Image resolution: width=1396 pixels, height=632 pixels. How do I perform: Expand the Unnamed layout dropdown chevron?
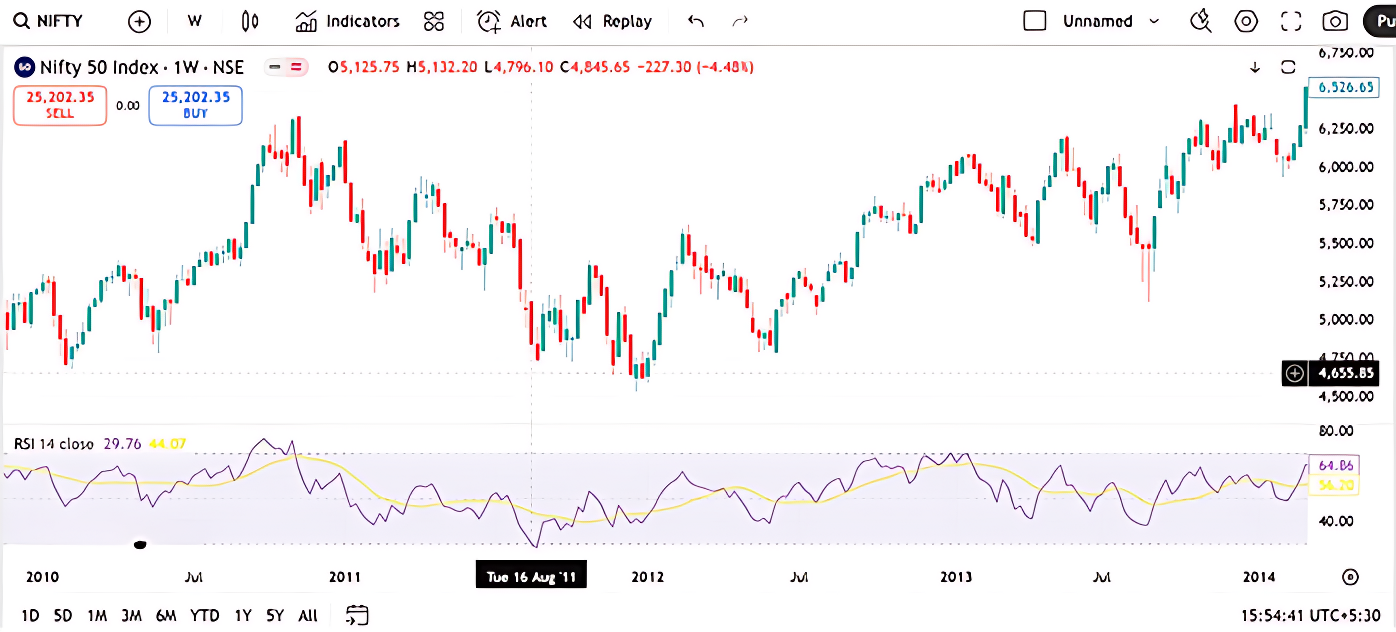pyautogui.click(x=1154, y=21)
